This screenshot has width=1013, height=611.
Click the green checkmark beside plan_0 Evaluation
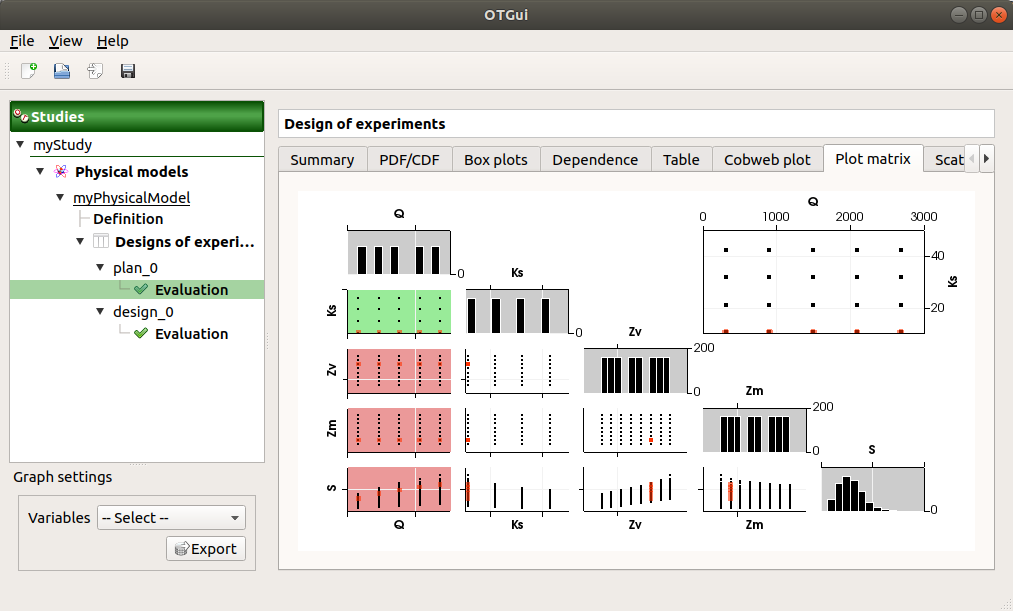140,289
